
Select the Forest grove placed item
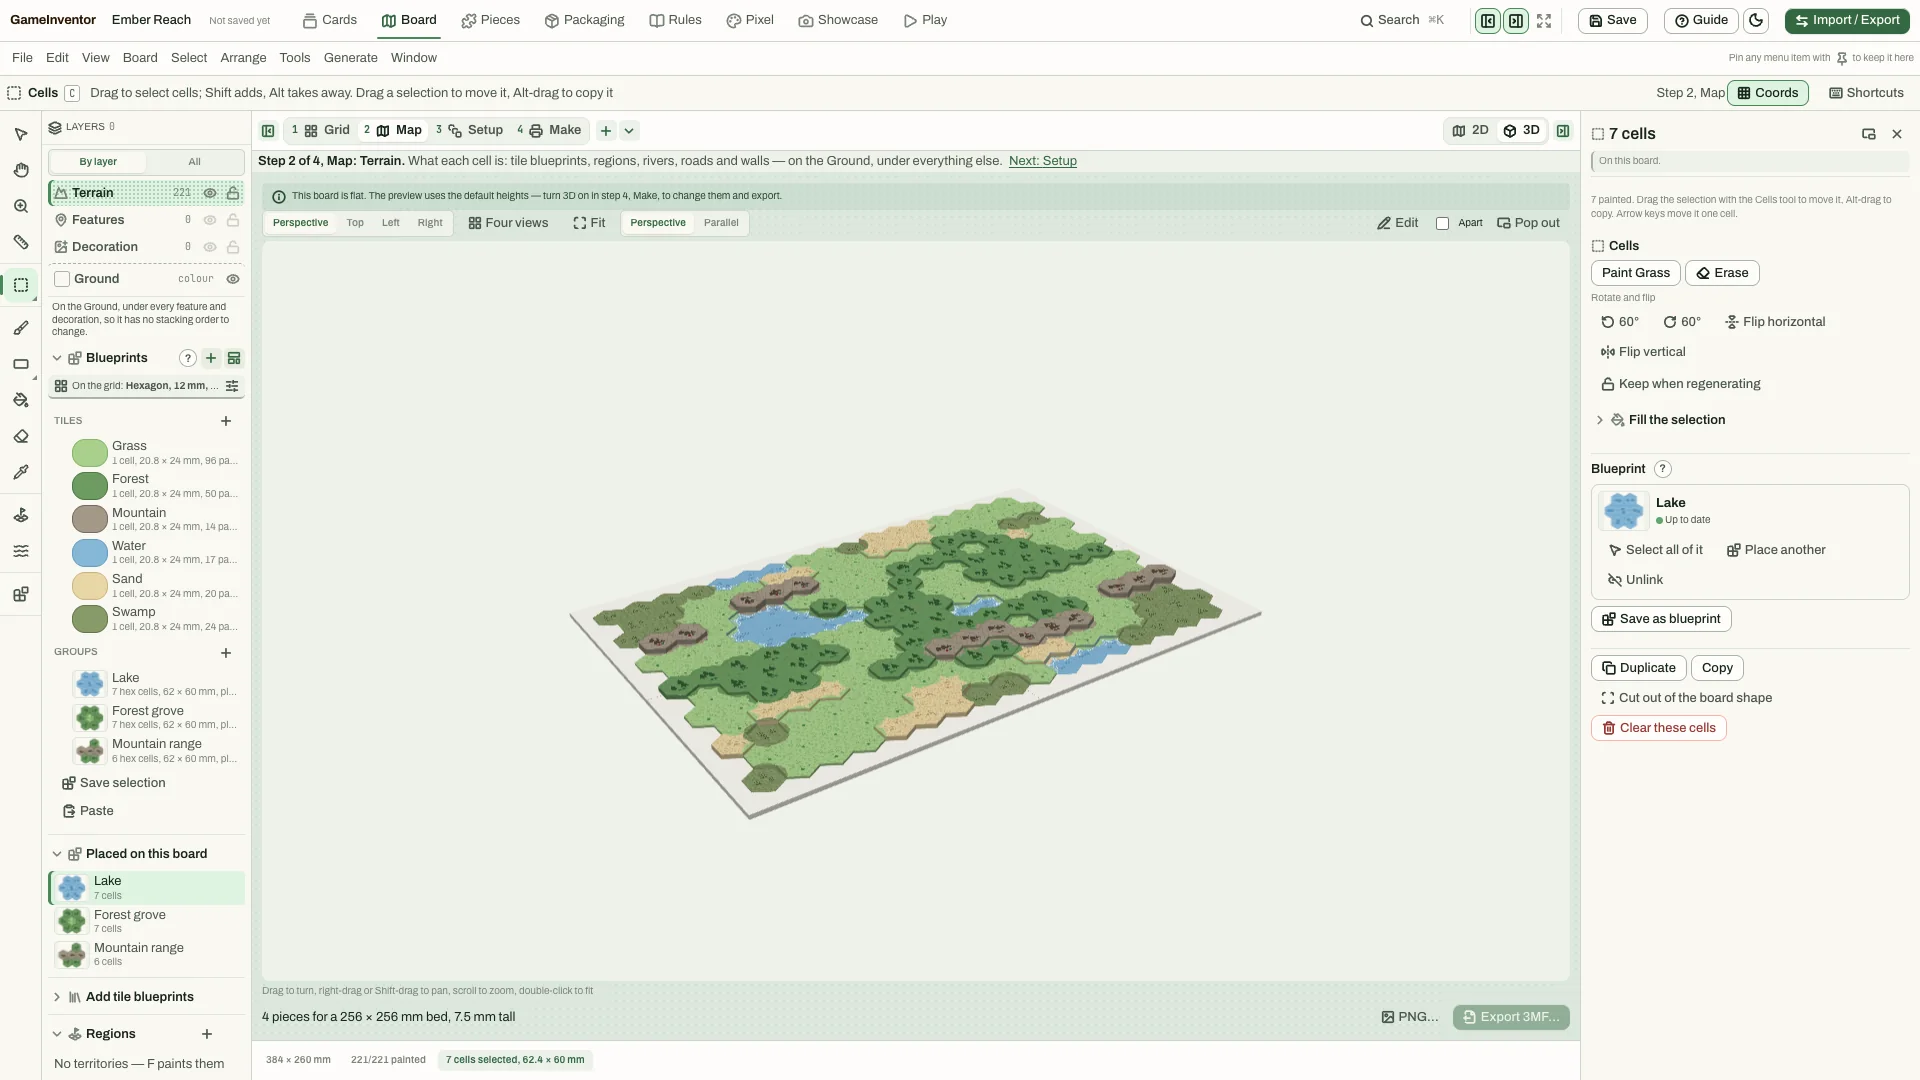tap(146, 921)
